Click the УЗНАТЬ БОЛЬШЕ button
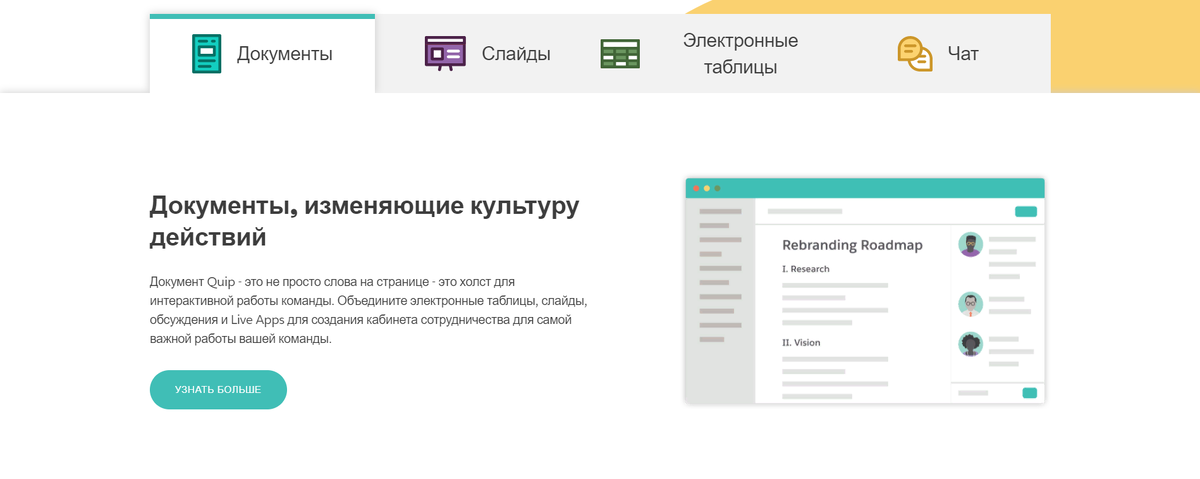The width and height of the screenshot is (1200, 479). [218, 390]
